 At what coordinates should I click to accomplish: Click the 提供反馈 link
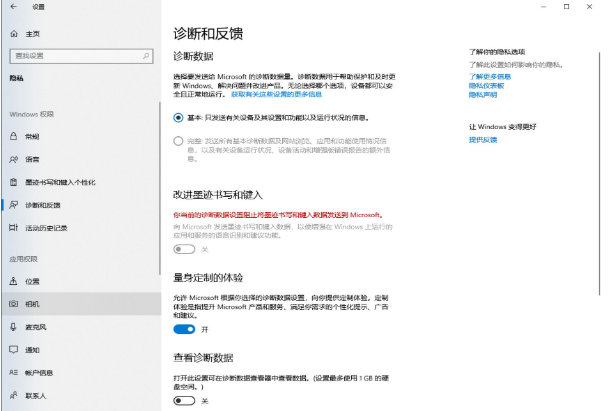point(483,140)
